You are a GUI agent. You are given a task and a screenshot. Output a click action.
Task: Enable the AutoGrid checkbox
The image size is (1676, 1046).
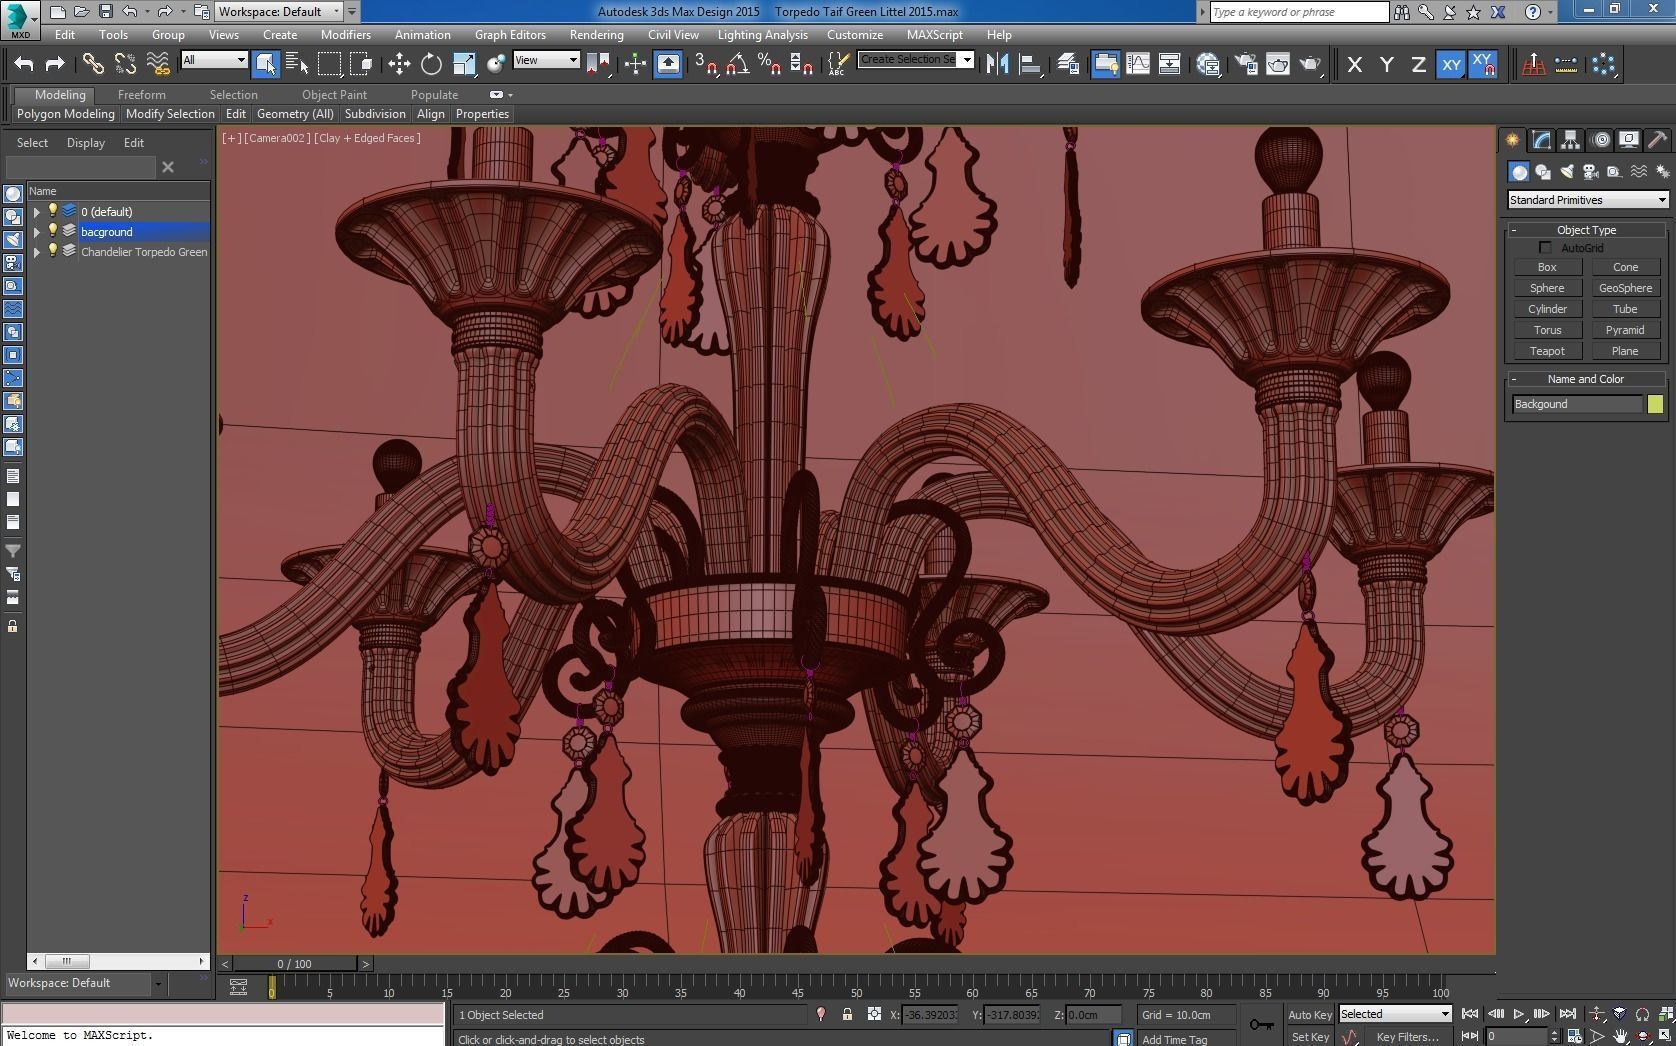[x=1546, y=248]
